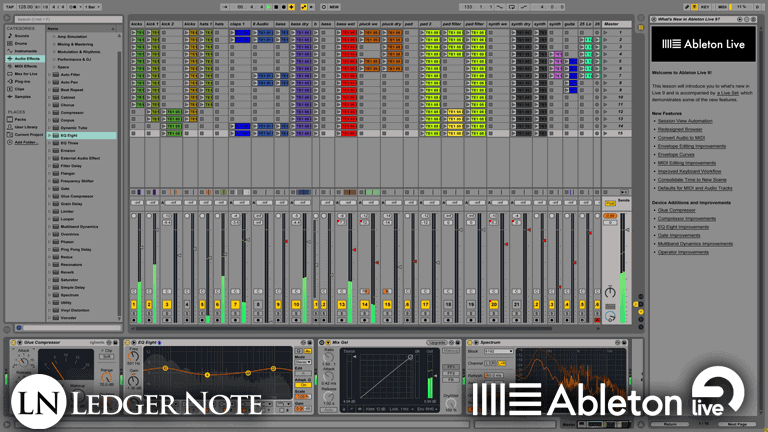Open Glue Compressor help link
768x432 pixels.
click(676, 210)
